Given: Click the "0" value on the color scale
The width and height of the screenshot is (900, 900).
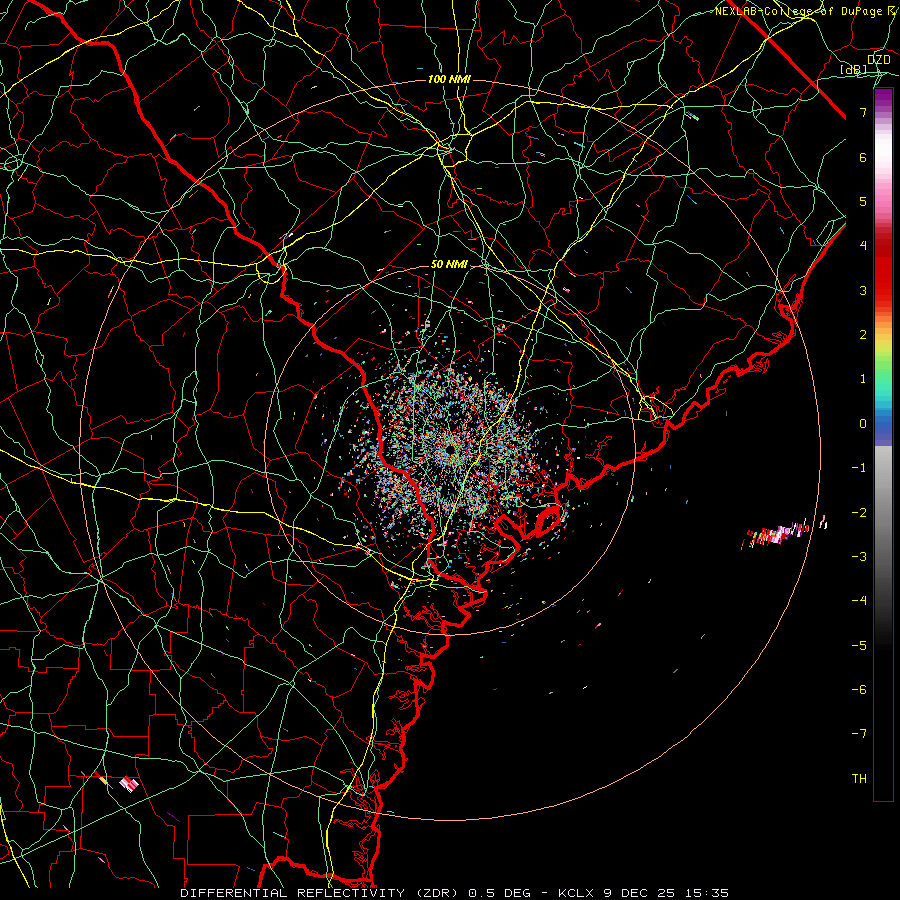Looking at the screenshot, I should 863,424.
